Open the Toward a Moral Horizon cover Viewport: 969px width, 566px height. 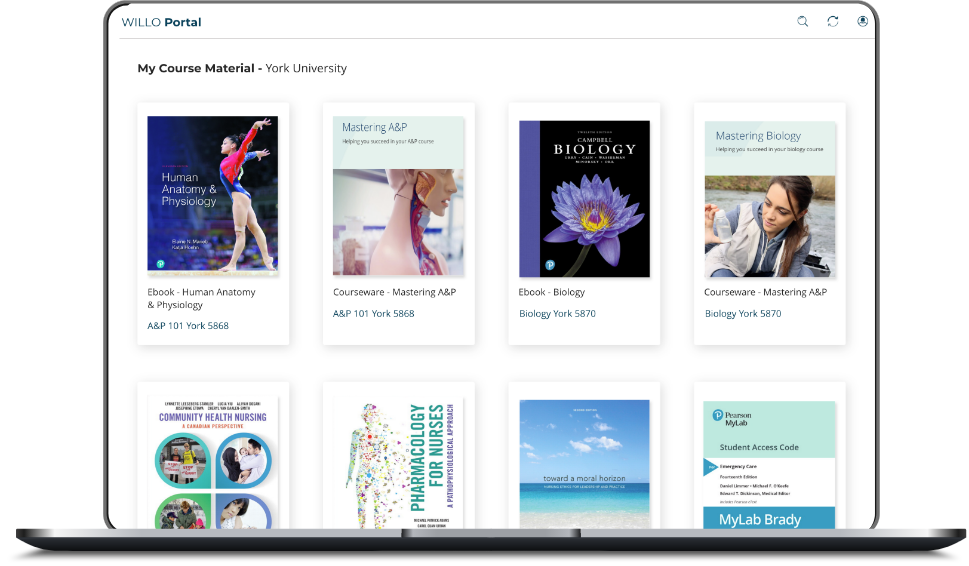(x=584, y=464)
